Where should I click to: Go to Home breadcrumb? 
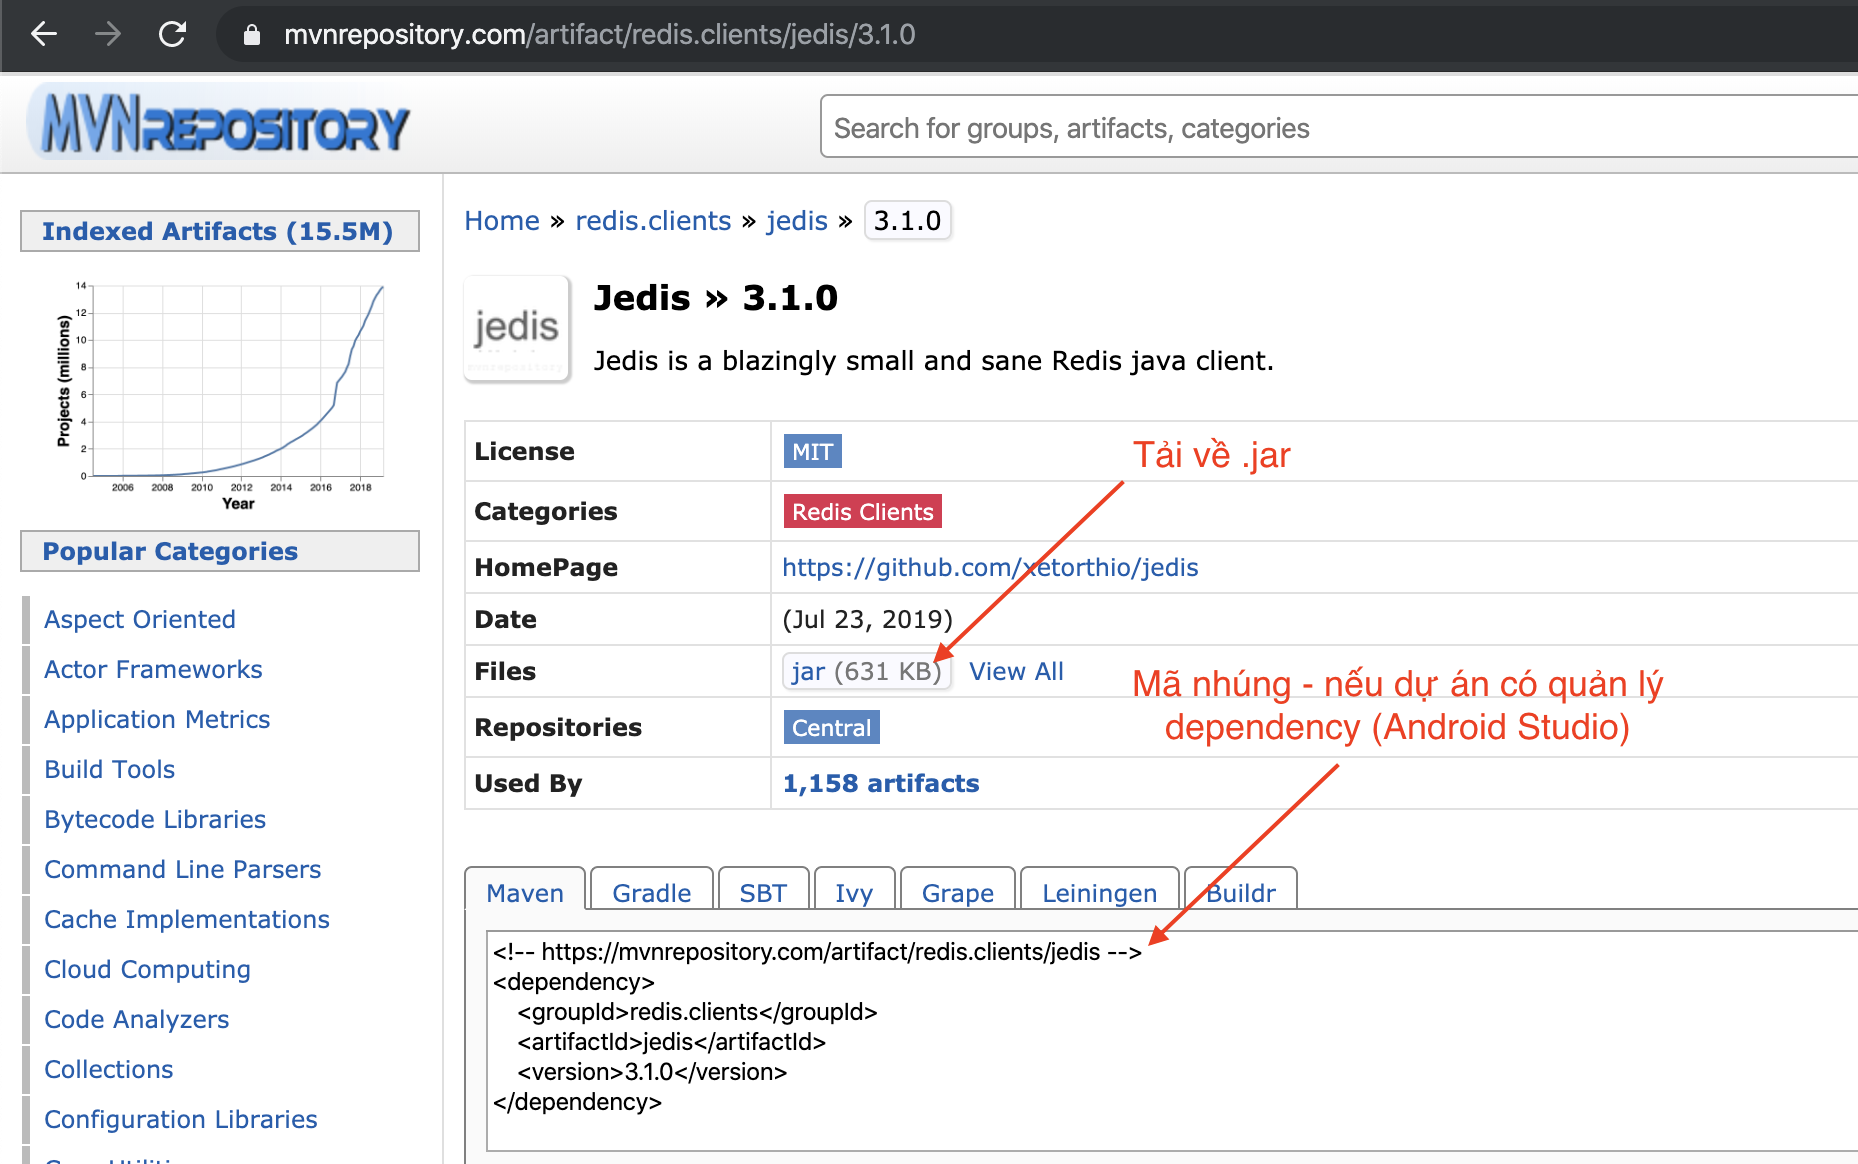coord(502,221)
